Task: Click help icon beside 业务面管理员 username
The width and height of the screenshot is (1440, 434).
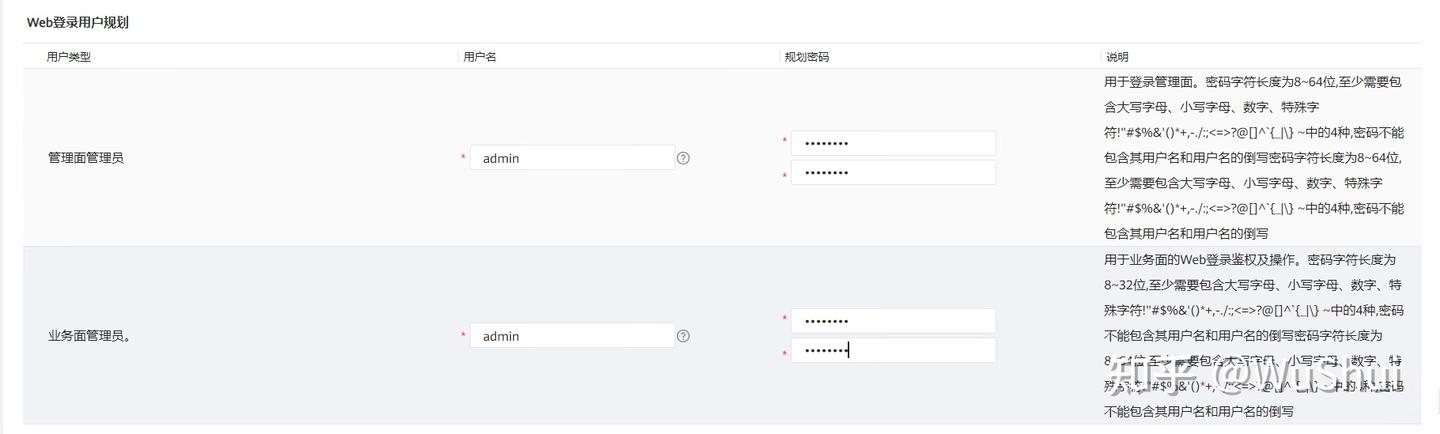Action: point(683,336)
